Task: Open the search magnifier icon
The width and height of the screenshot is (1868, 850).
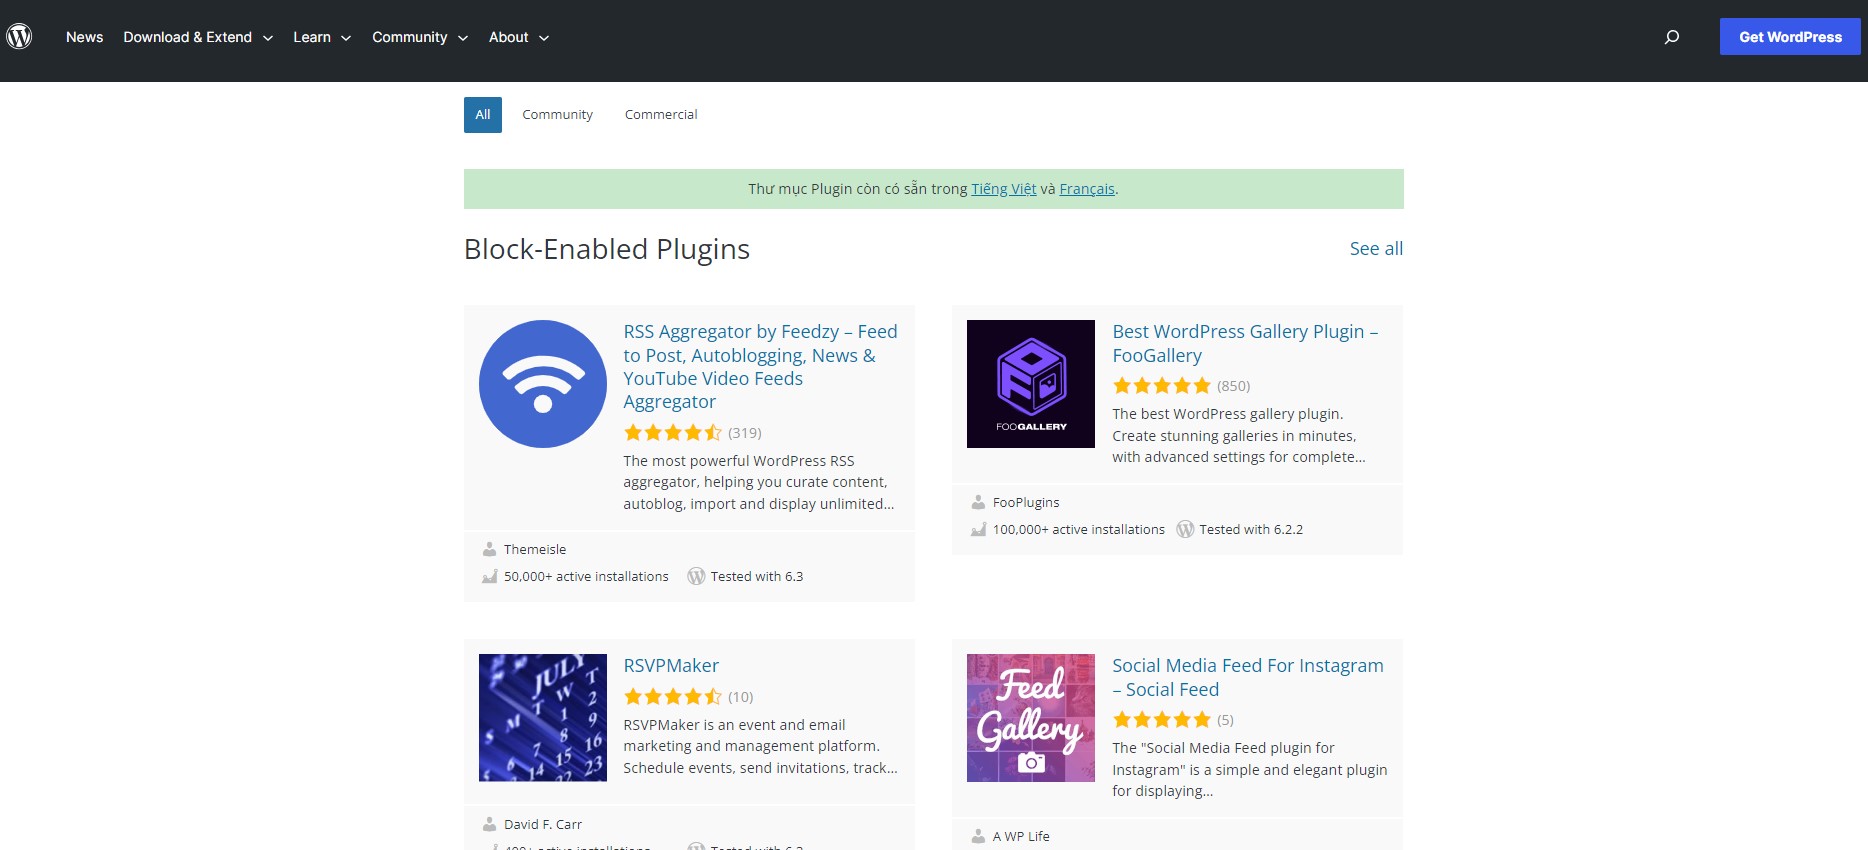Action: [1672, 37]
